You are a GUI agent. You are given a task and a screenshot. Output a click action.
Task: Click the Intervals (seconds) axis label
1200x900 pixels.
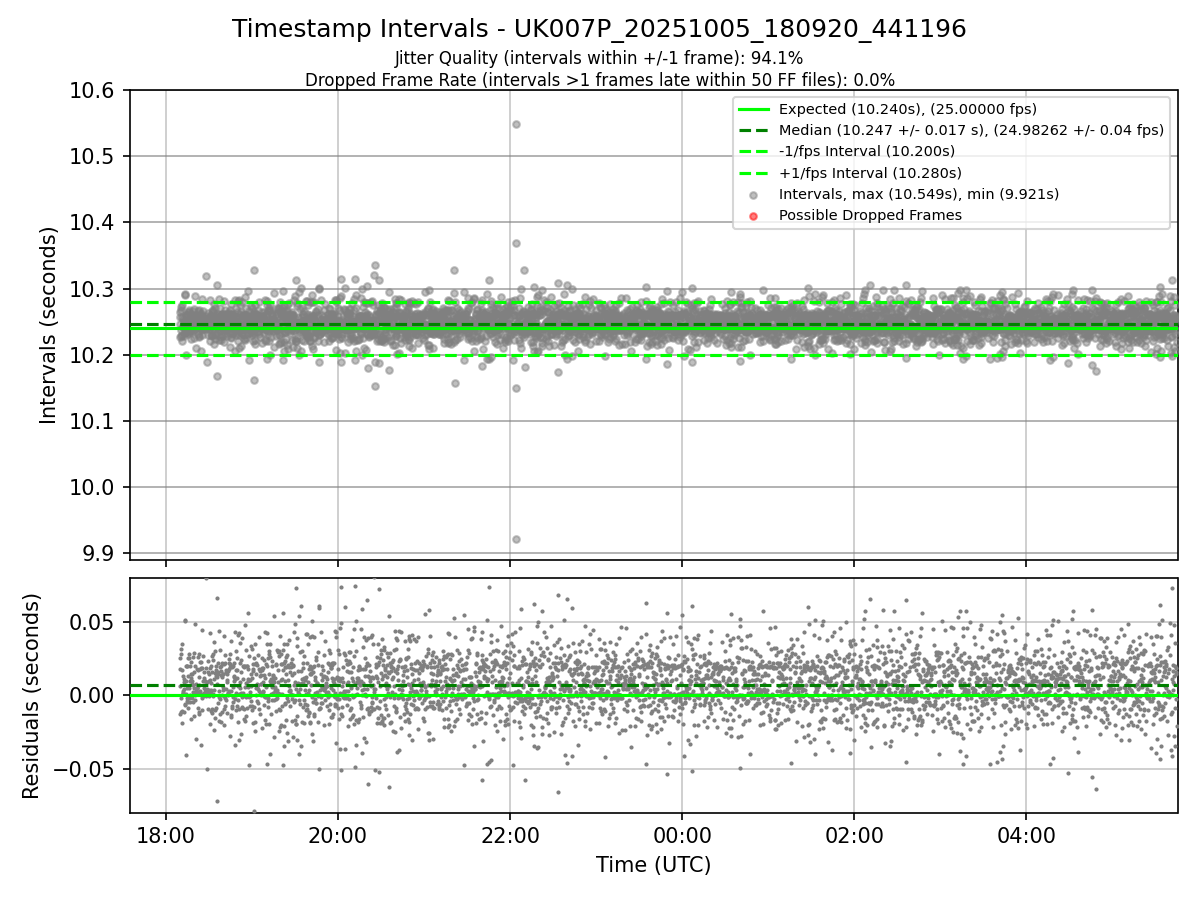[49, 325]
